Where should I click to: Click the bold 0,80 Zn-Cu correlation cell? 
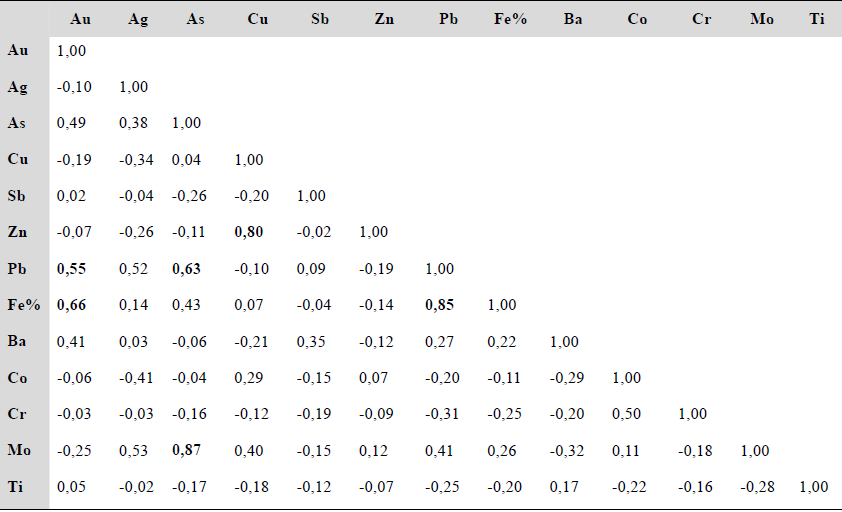click(x=250, y=232)
